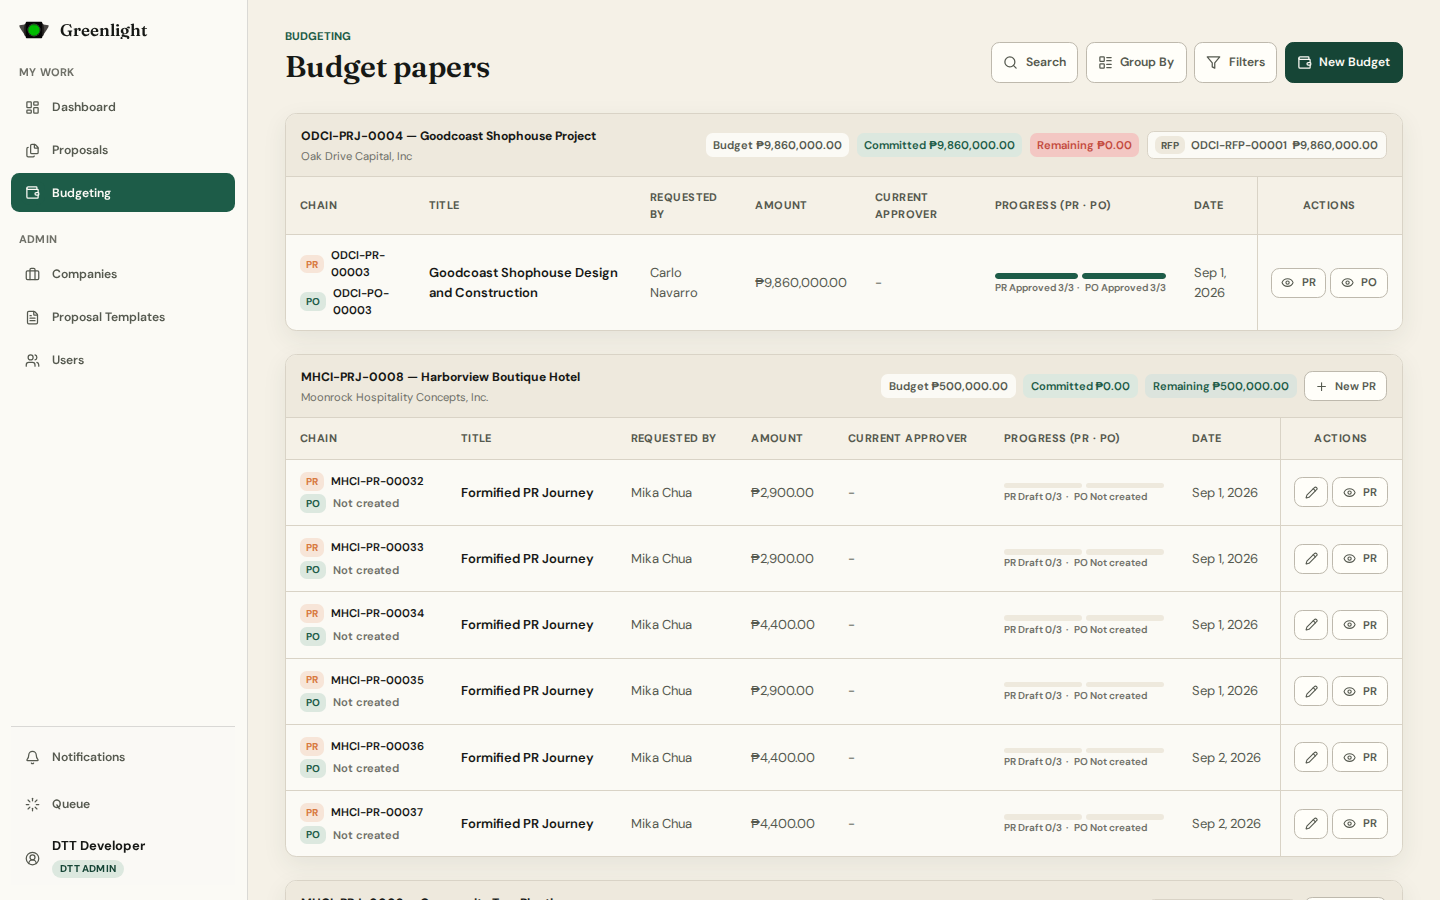
Task: Open Companies admin page
Action: click(123, 274)
